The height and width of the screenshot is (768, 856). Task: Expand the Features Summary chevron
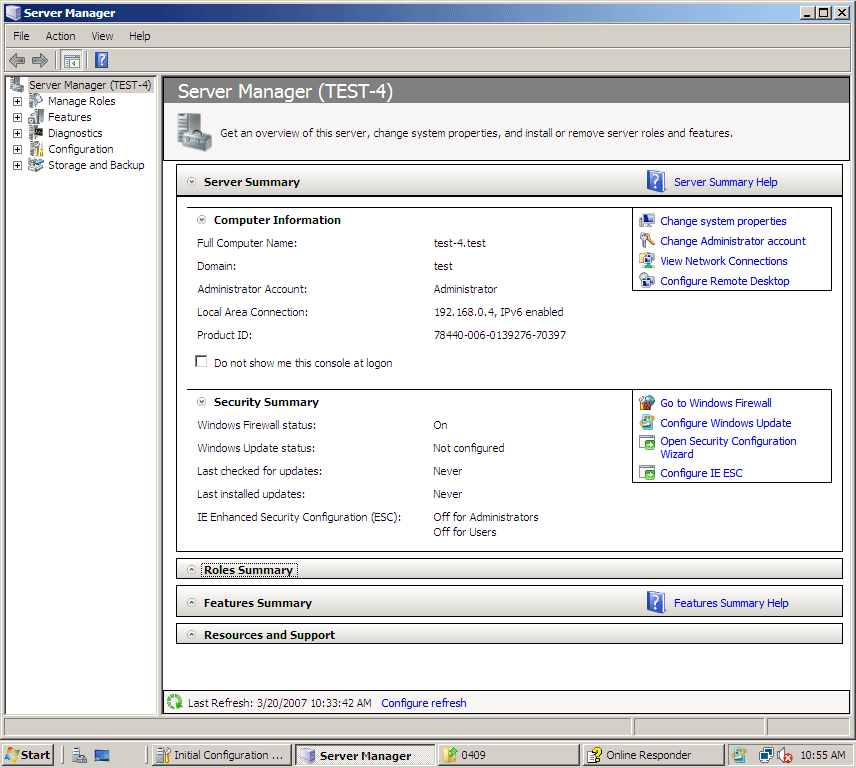192,603
